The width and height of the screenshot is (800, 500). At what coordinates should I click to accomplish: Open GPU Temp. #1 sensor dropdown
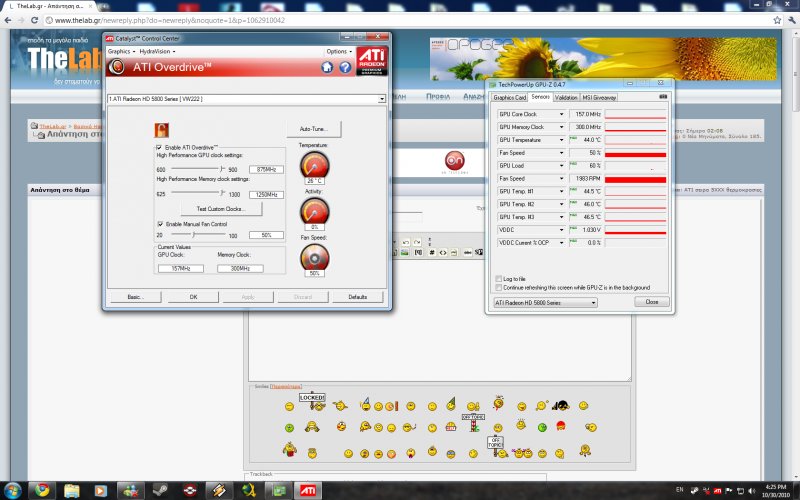[x=561, y=191]
